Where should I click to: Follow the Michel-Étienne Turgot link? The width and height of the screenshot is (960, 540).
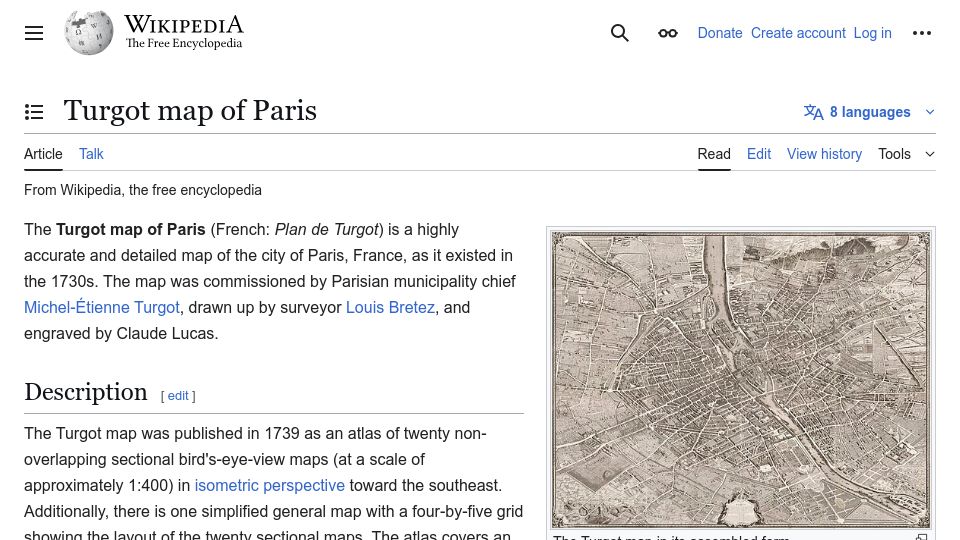coord(102,307)
